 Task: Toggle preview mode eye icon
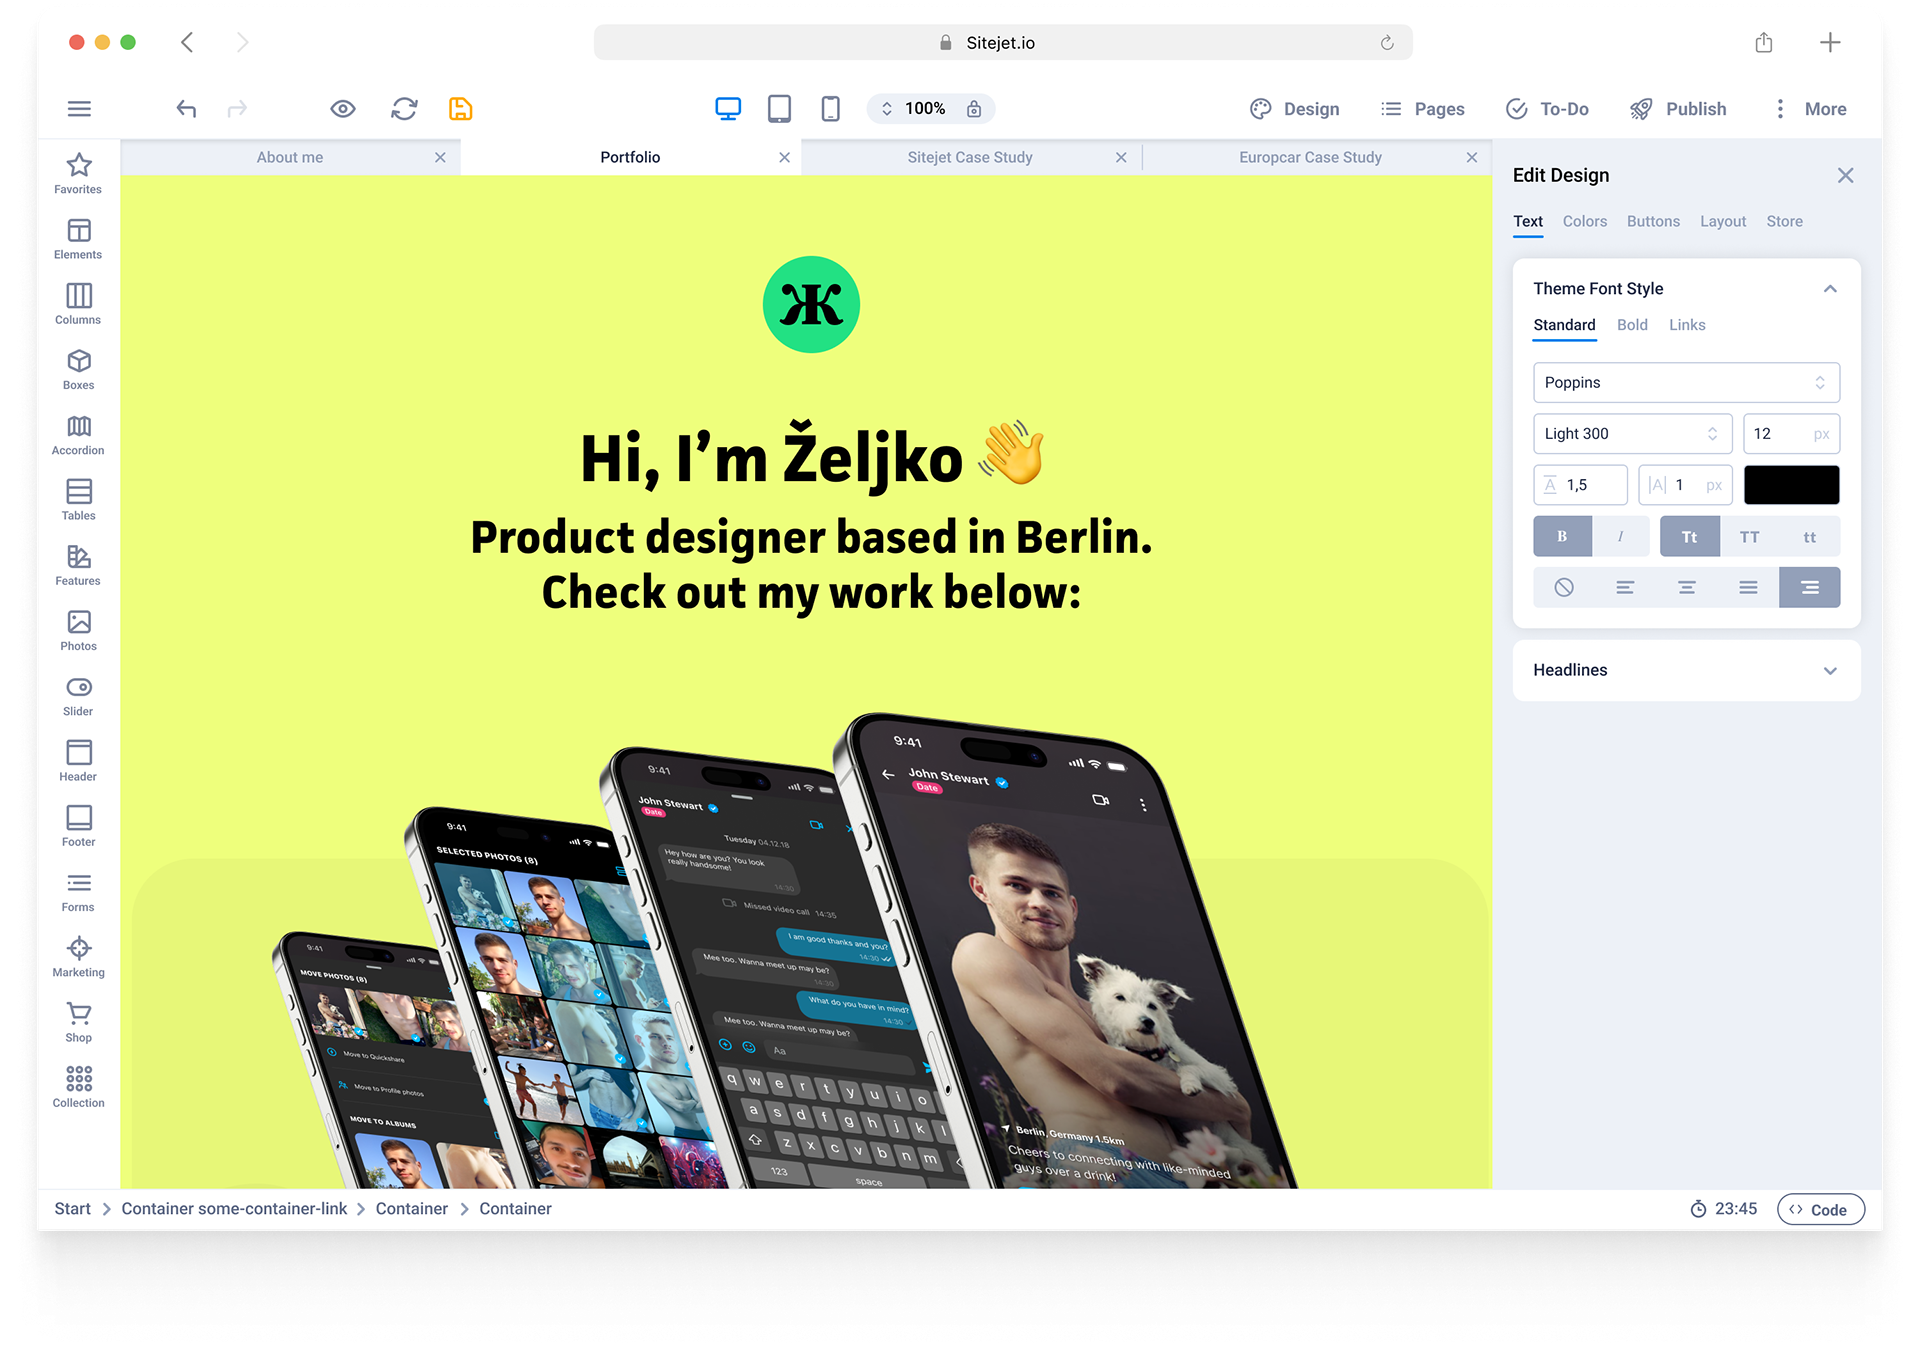tap(343, 109)
